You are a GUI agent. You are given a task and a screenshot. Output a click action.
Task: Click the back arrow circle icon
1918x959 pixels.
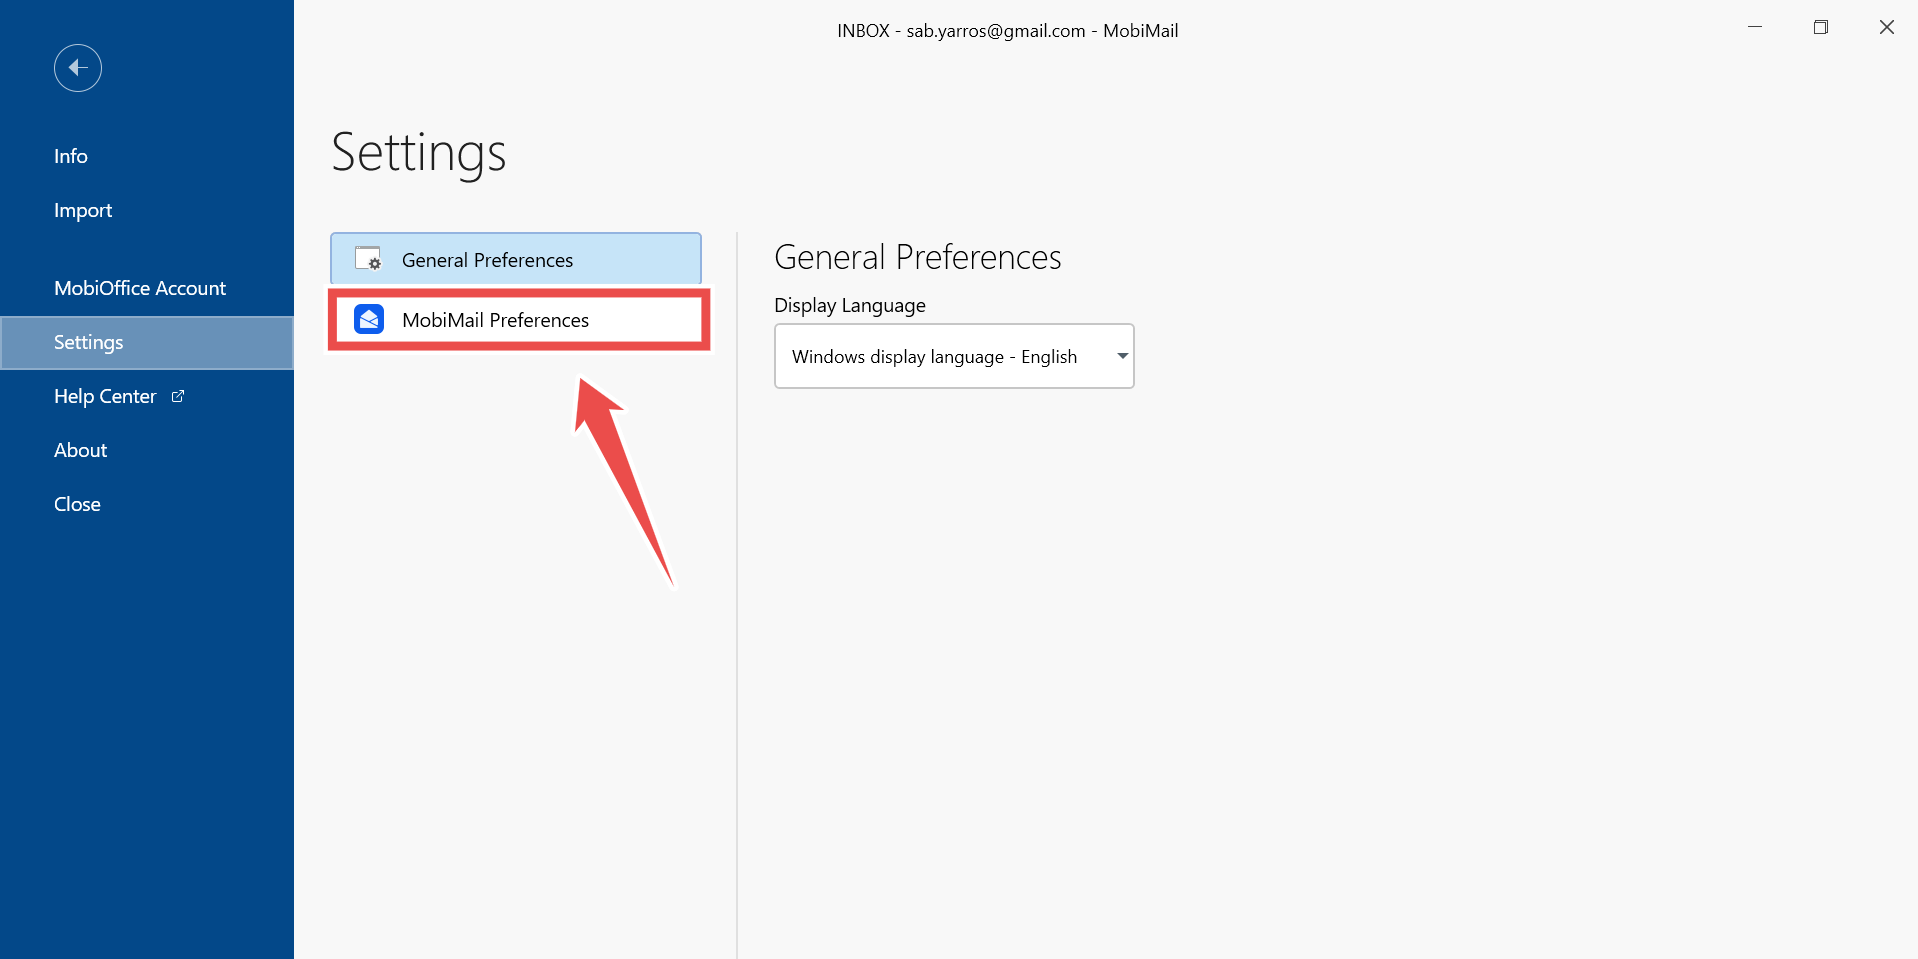coord(78,68)
